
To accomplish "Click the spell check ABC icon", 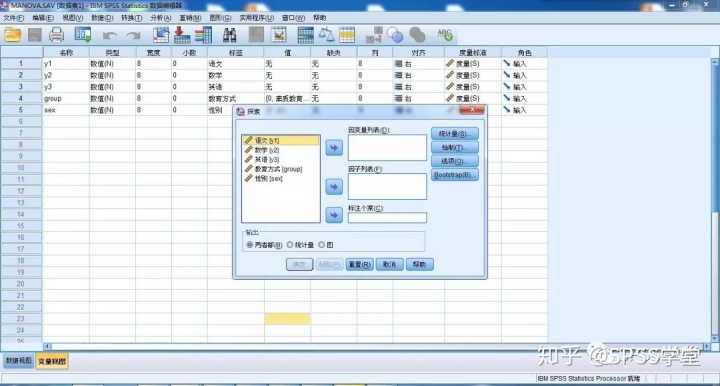I will pyautogui.click(x=444, y=35).
